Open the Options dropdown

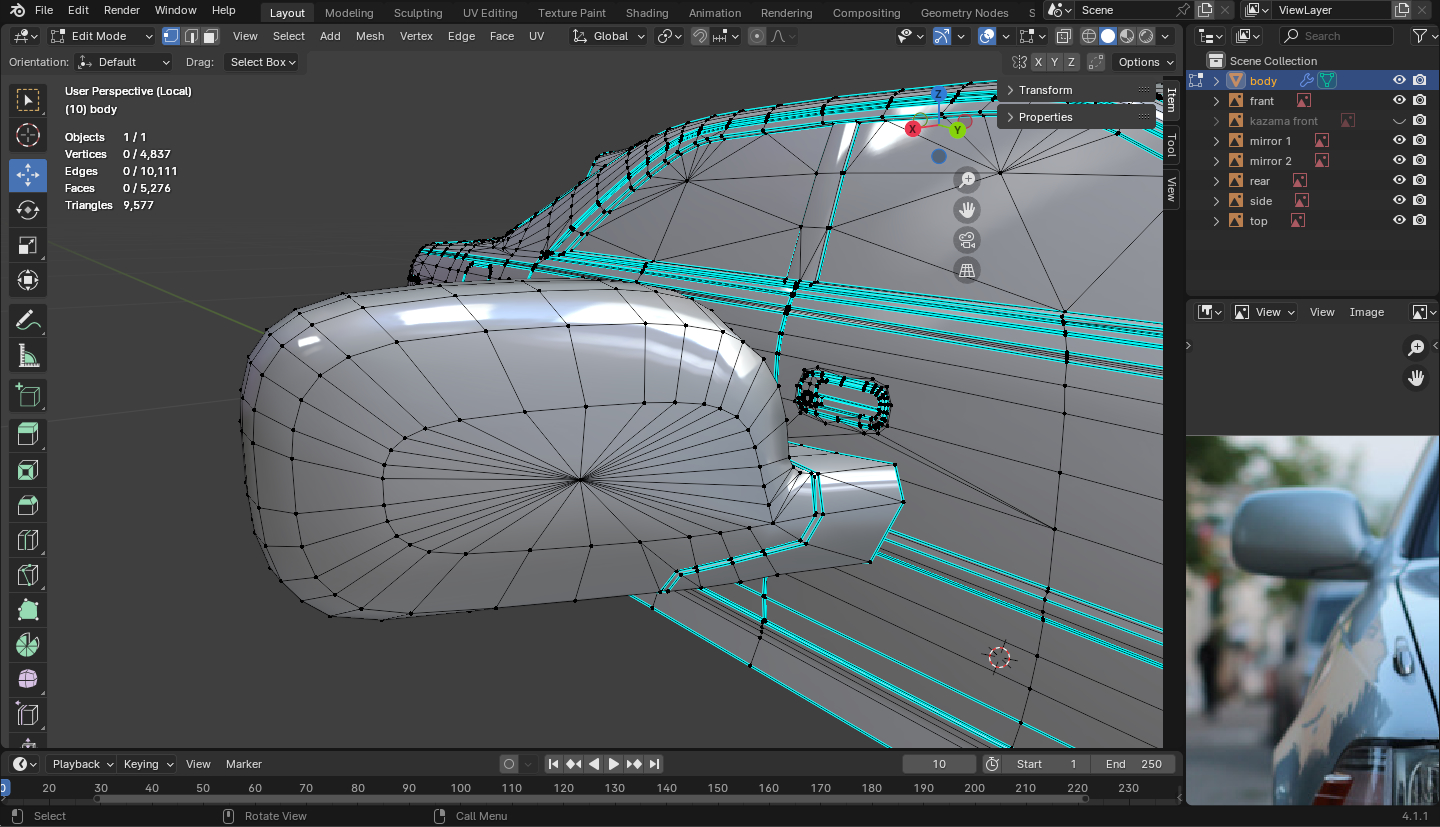pos(1146,62)
